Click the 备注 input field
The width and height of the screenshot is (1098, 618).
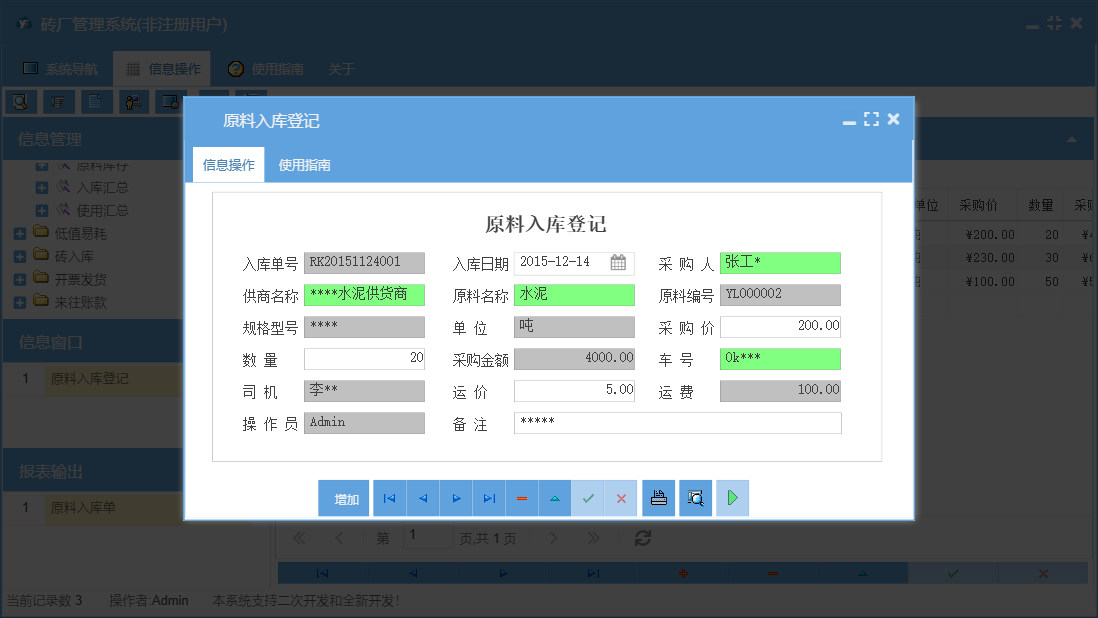pyautogui.click(x=677, y=423)
